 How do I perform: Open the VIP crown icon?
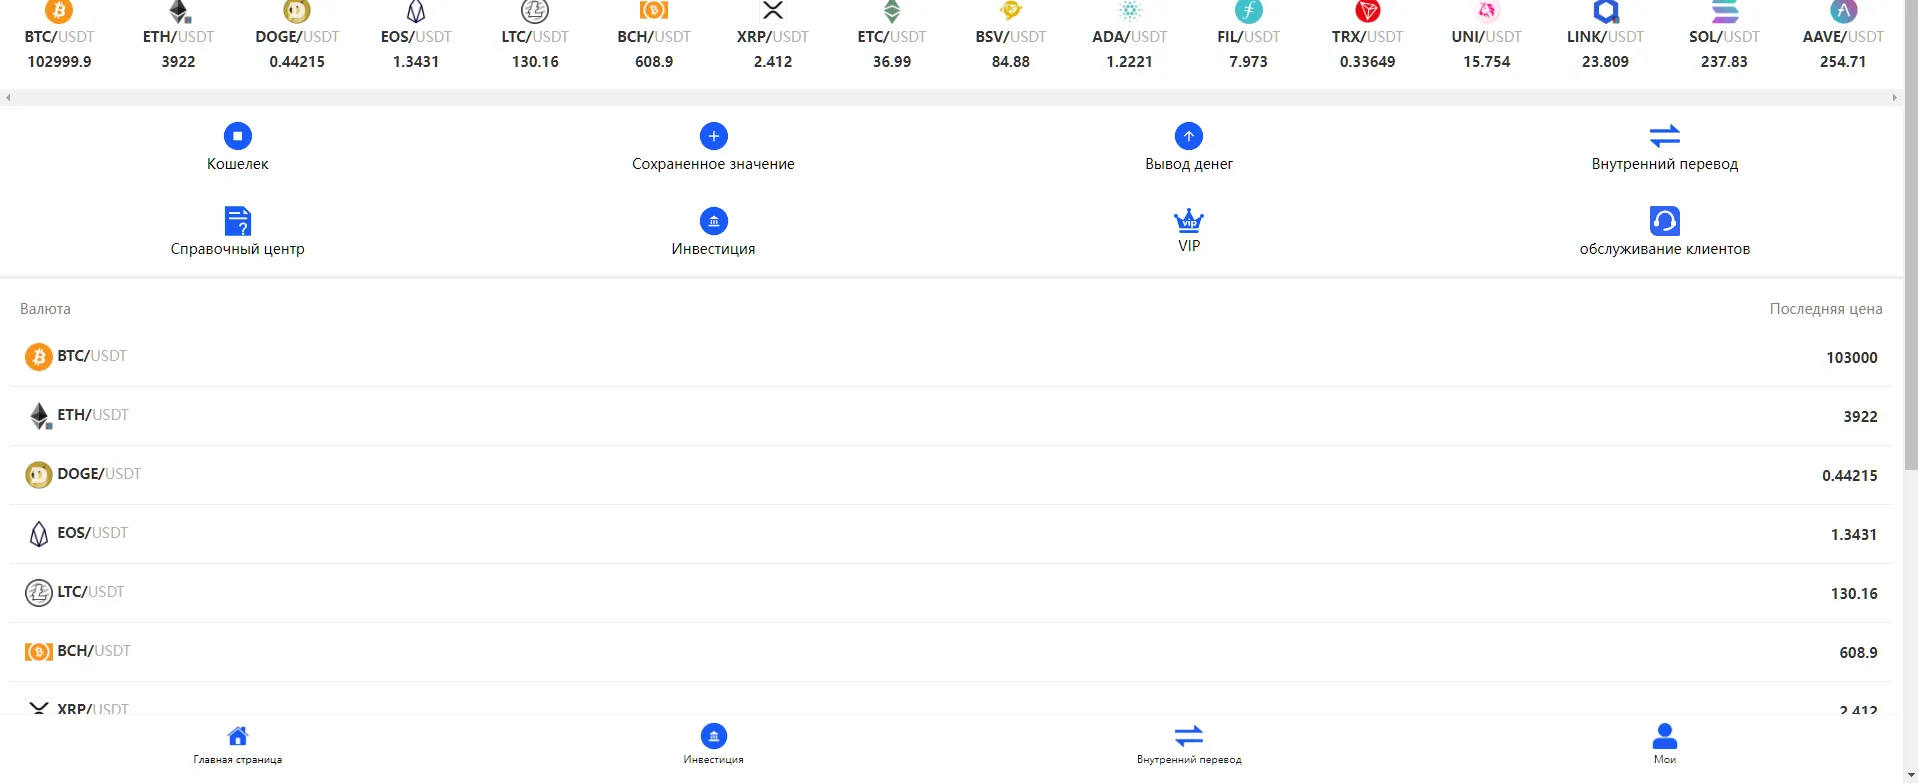click(x=1188, y=220)
